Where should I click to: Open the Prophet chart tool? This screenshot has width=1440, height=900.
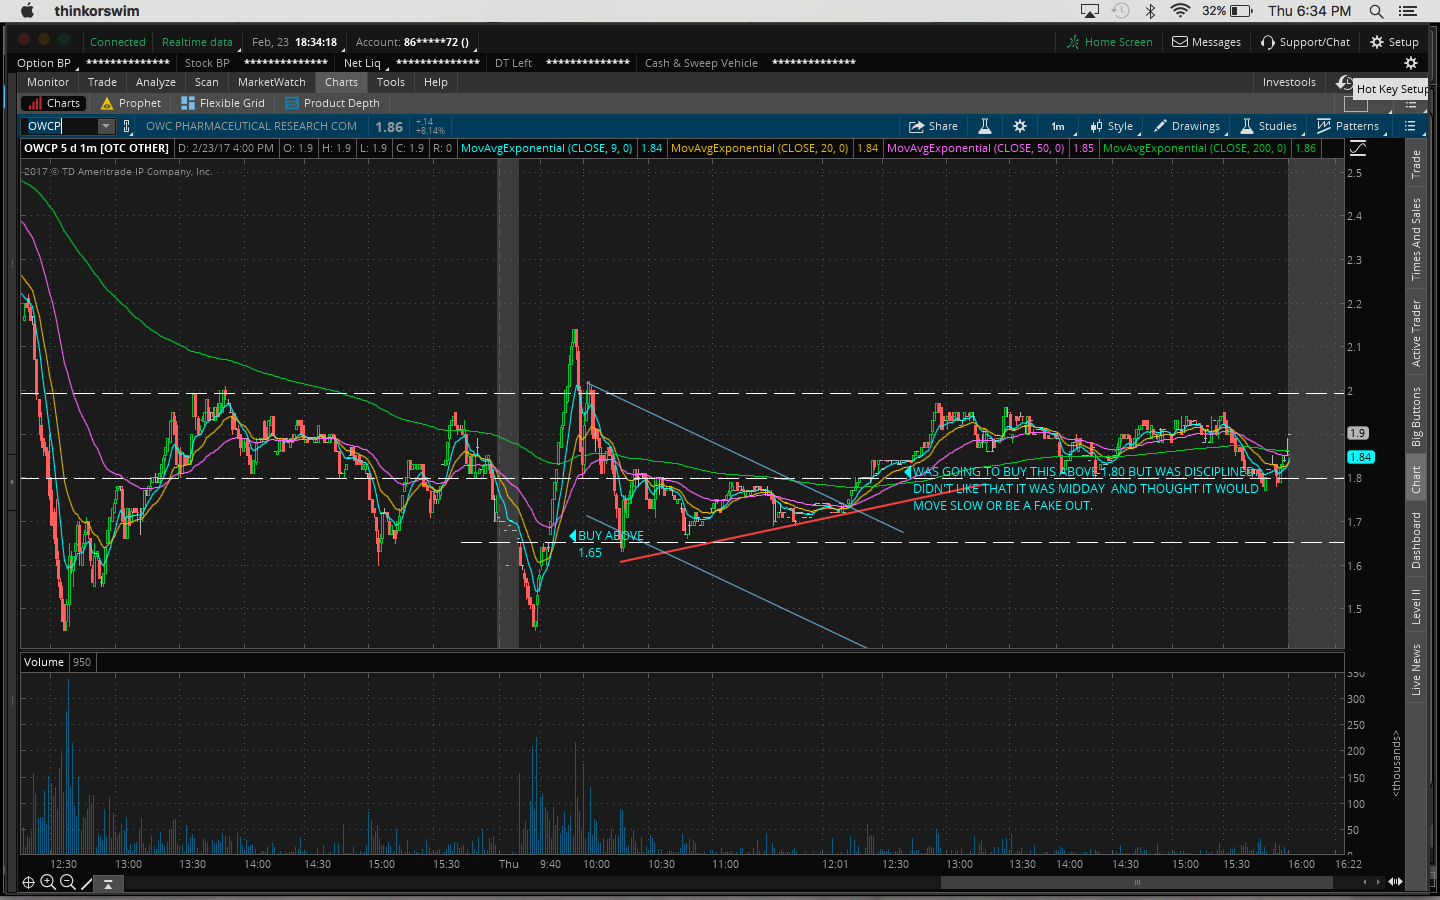(x=131, y=103)
